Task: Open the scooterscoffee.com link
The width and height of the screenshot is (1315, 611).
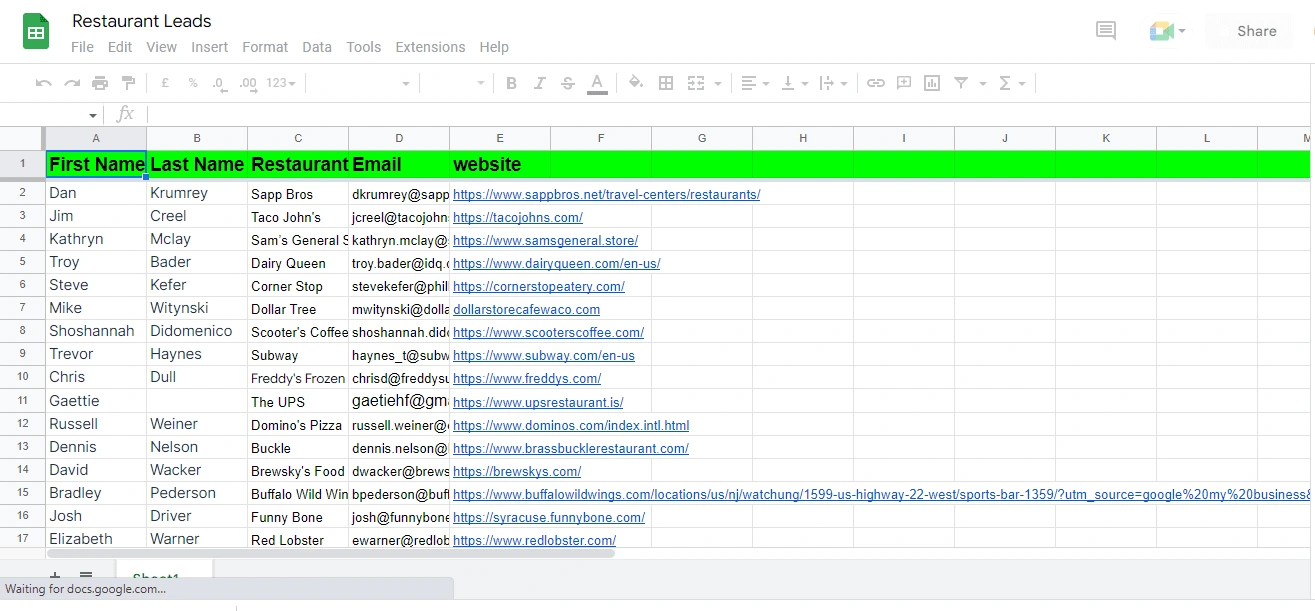Action: [548, 332]
